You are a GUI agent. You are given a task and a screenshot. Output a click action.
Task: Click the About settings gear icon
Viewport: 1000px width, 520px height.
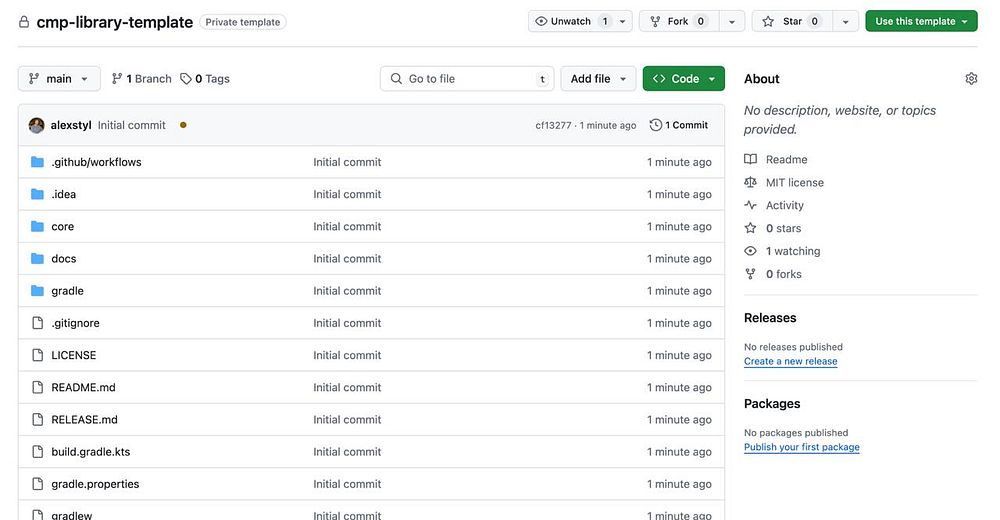coord(971,79)
